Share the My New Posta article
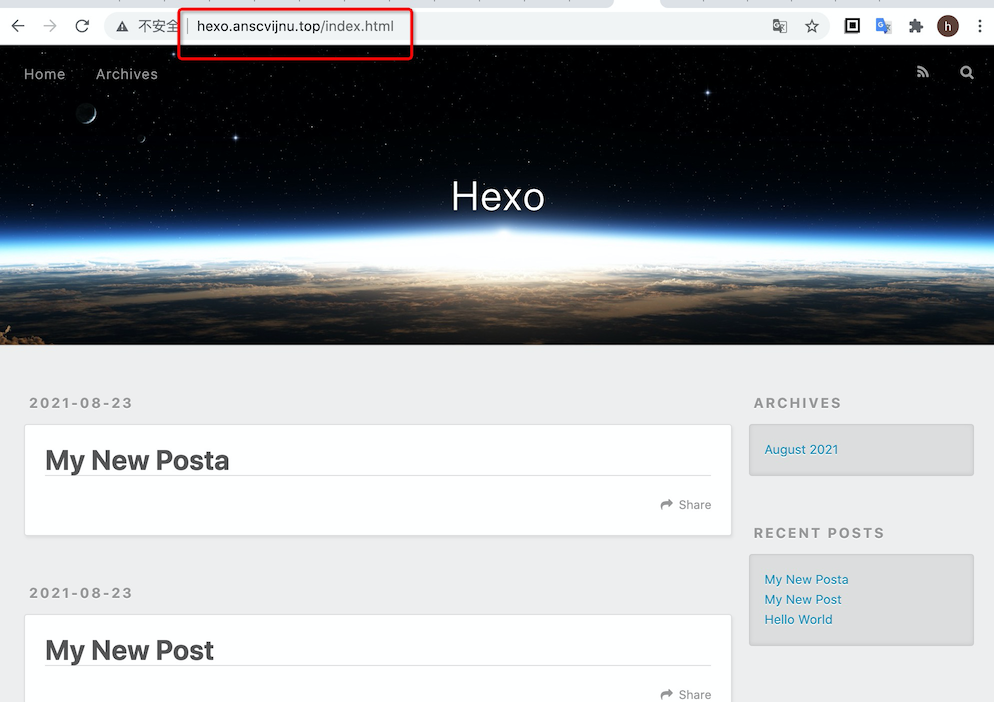994x702 pixels. tap(686, 505)
